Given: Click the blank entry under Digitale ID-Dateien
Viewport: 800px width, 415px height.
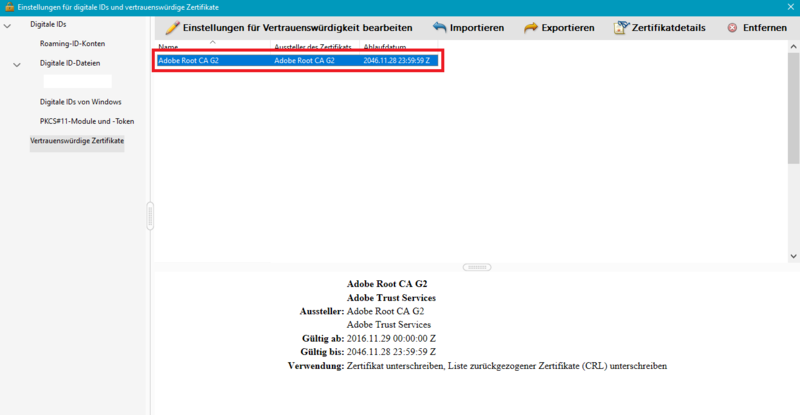Looking at the screenshot, I should (78, 81).
